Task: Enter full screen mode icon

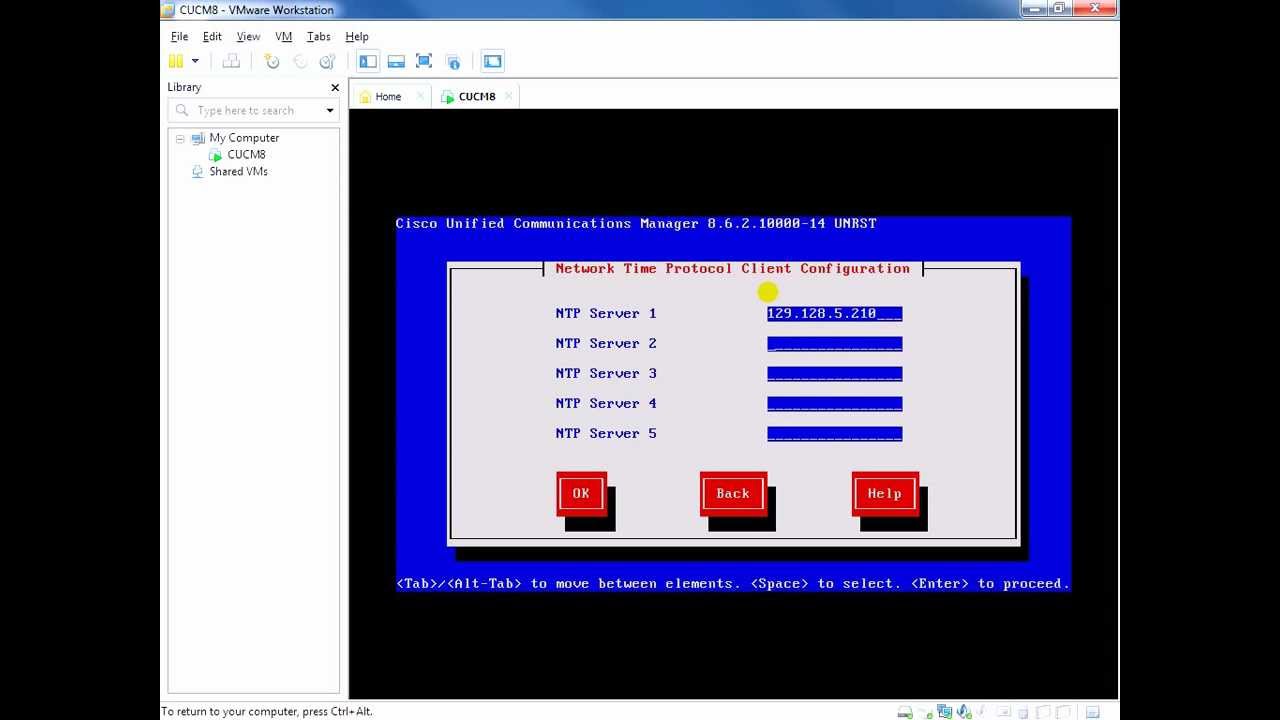Action: point(424,61)
